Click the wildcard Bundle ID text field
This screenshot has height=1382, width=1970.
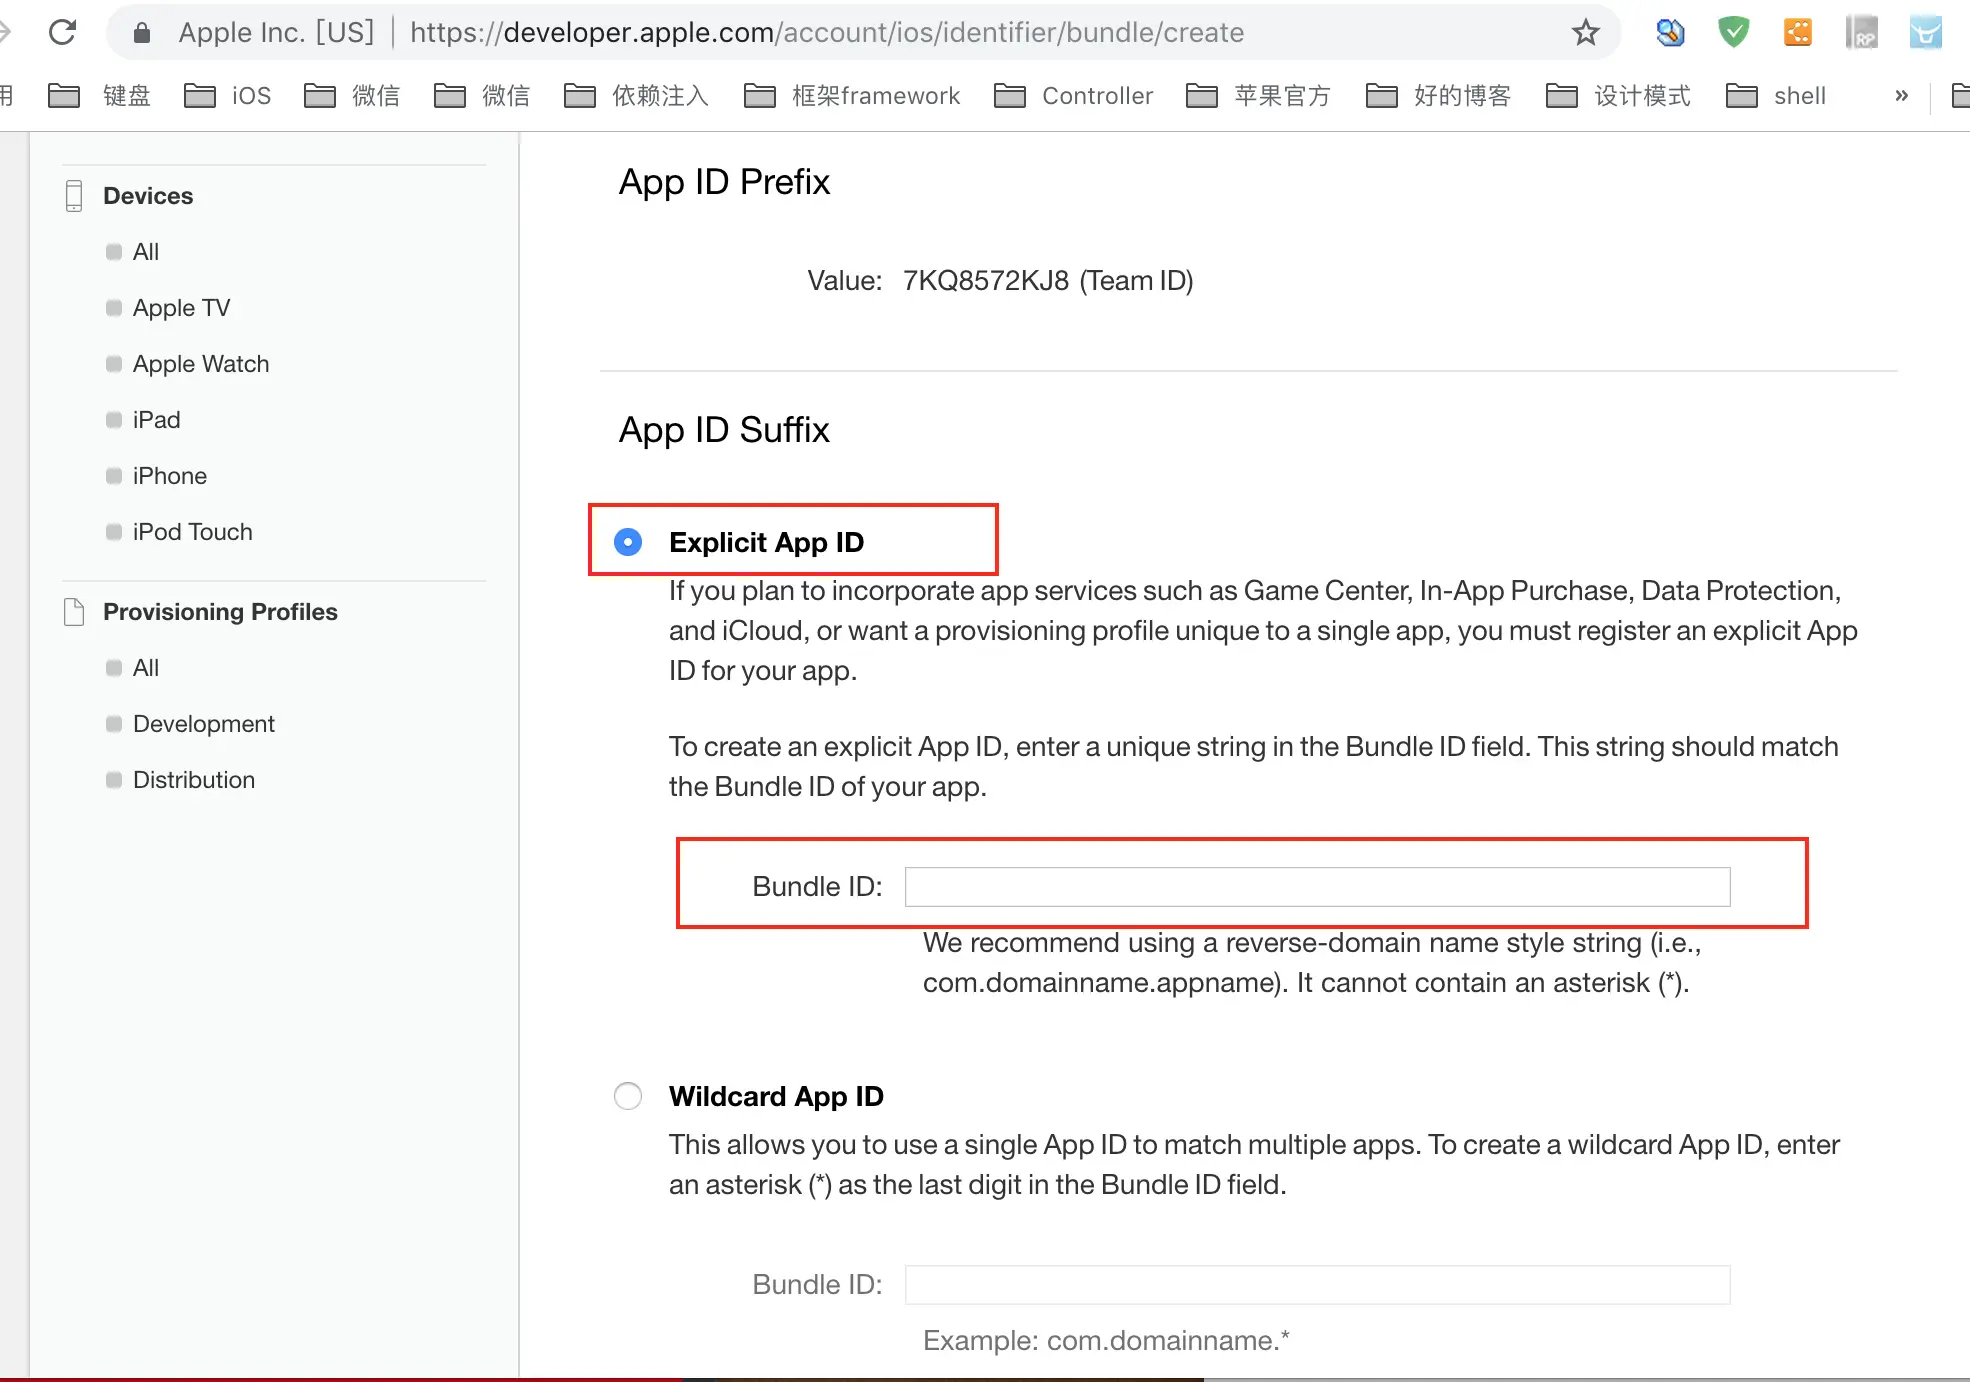point(1317,1285)
